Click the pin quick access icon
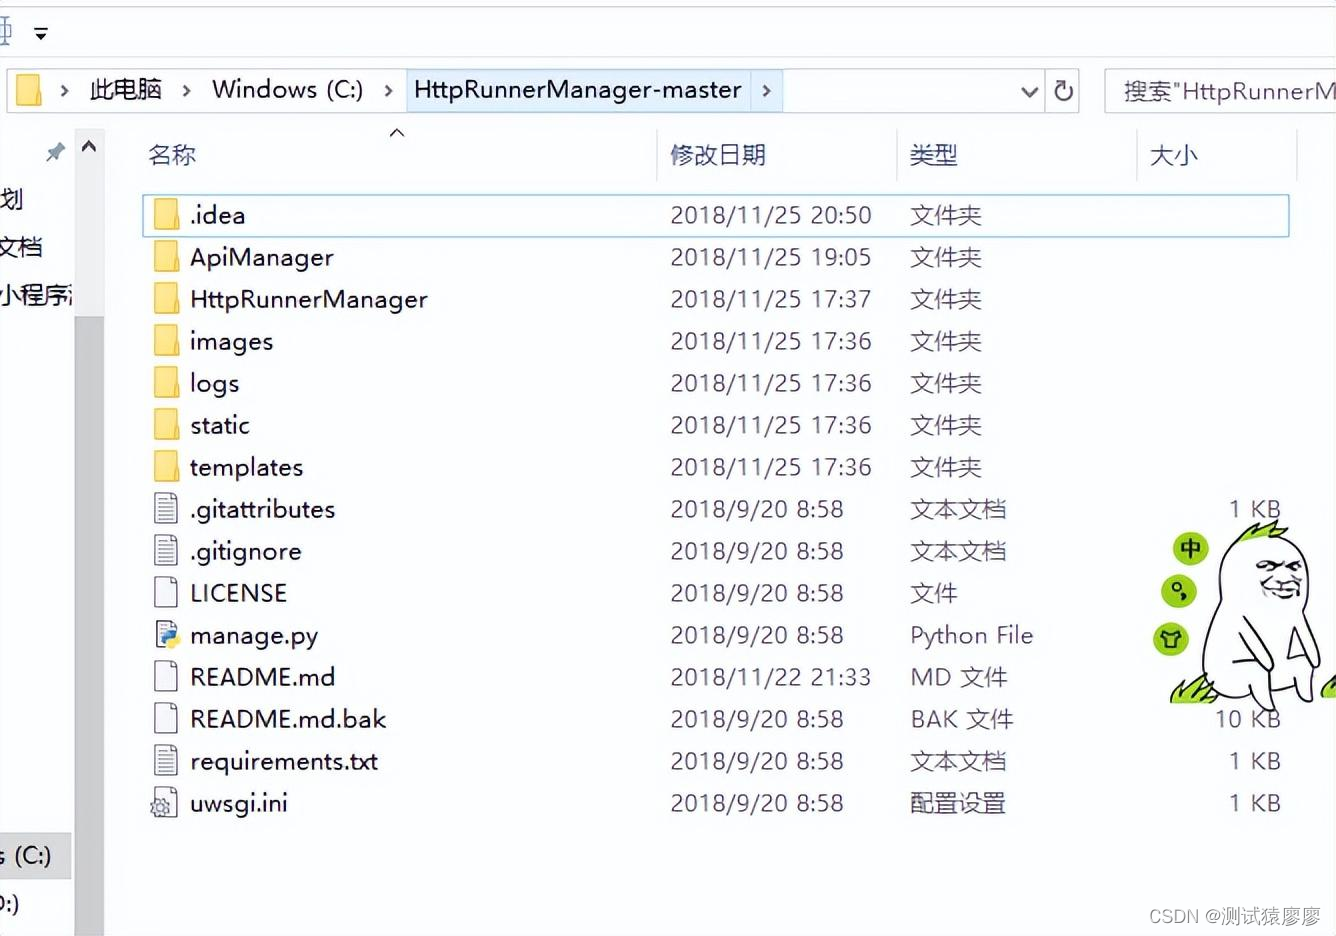Viewport: 1336px width, 936px height. 55,152
